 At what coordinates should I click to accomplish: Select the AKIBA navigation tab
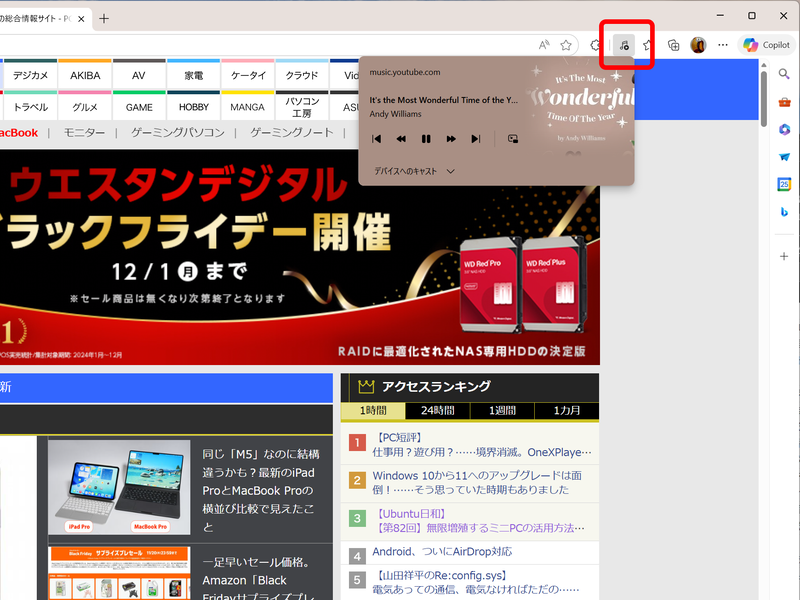click(x=85, y=75)
